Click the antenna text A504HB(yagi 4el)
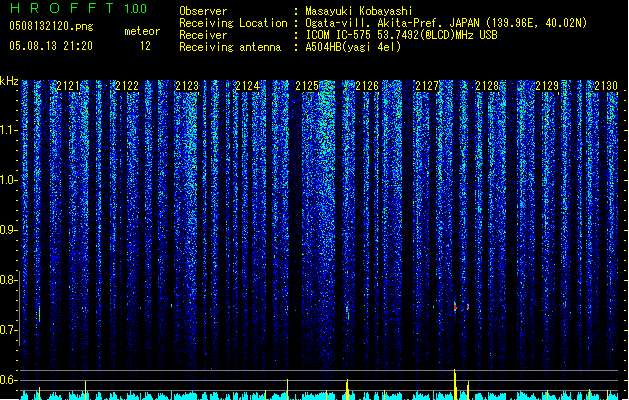Screen dimensions: 629x400 tap(353, 47)
